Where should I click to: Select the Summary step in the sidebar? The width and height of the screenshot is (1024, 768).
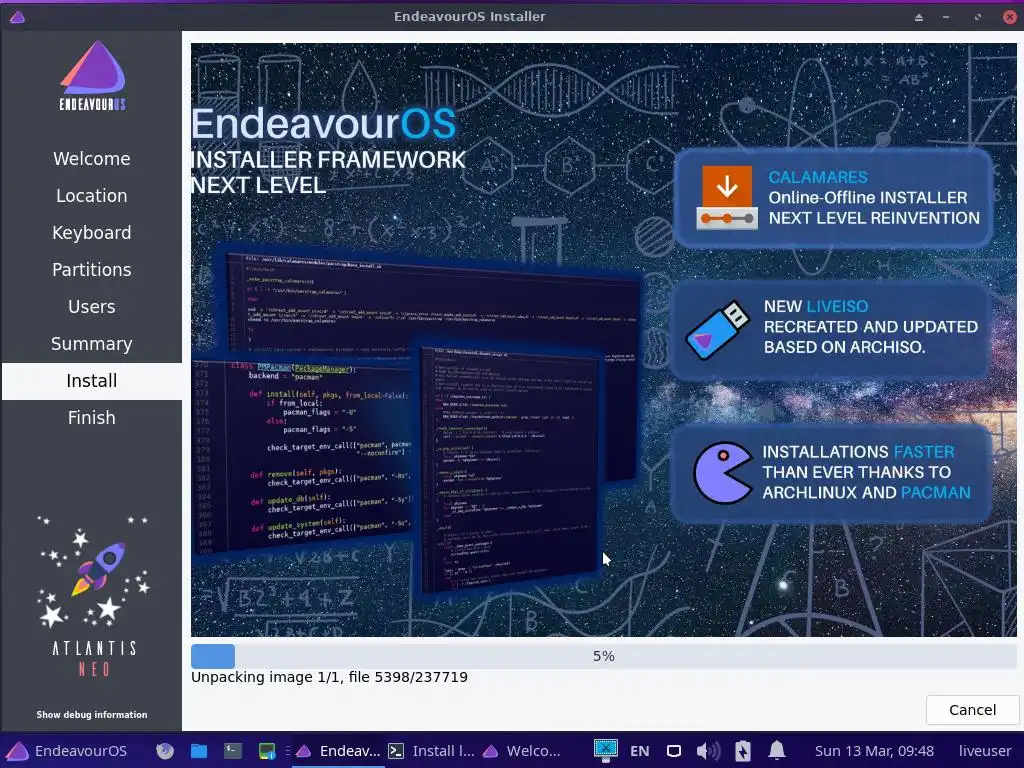(91, 344)
